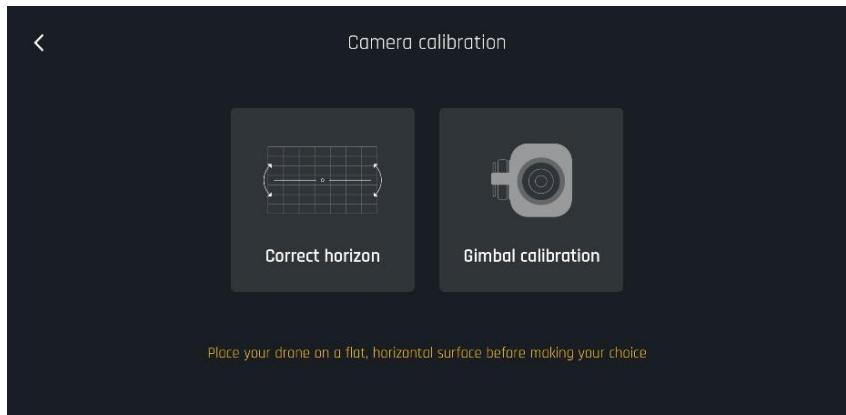This screenshot has width=846, height=415.
Task: Click the Camera calibration title
Action: (x=427, y=43)
